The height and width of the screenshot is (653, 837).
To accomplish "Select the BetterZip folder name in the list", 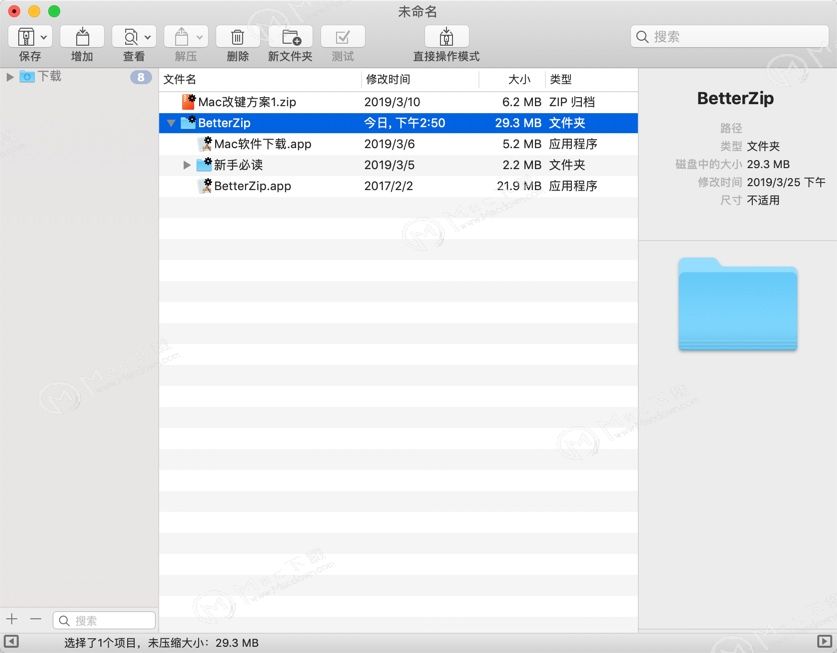I will coord(224,123).
